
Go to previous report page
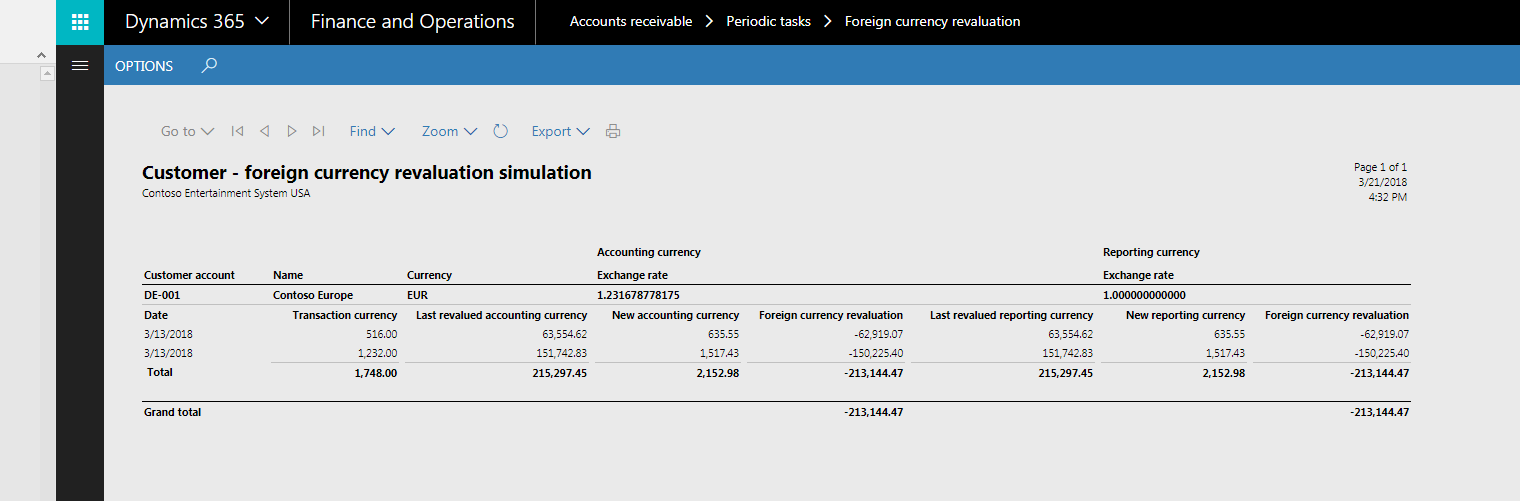coord(264,131)
